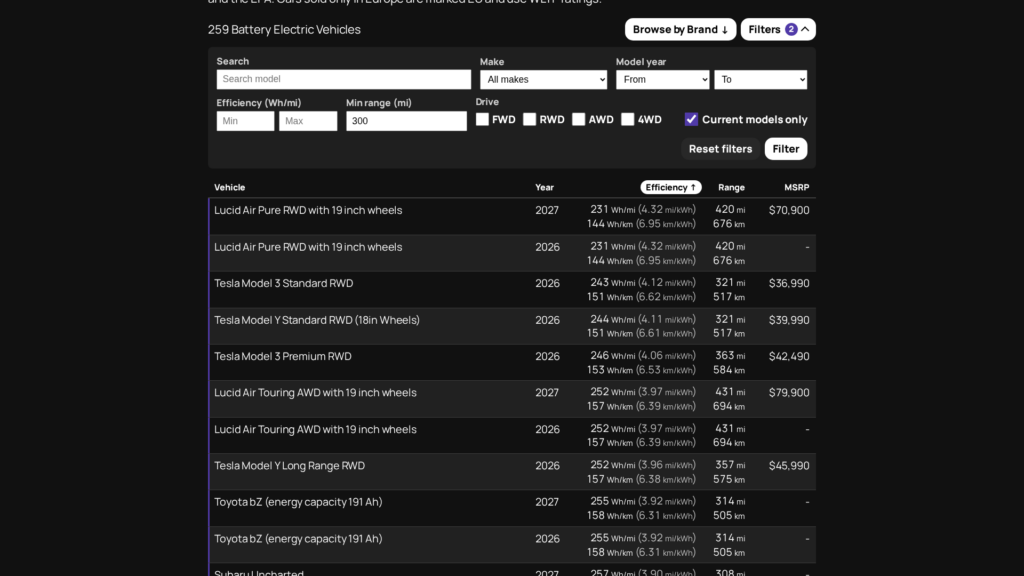Sort by the Vehicle column header
Screen dimensions: 1024x576
click(x=230, y=187)
